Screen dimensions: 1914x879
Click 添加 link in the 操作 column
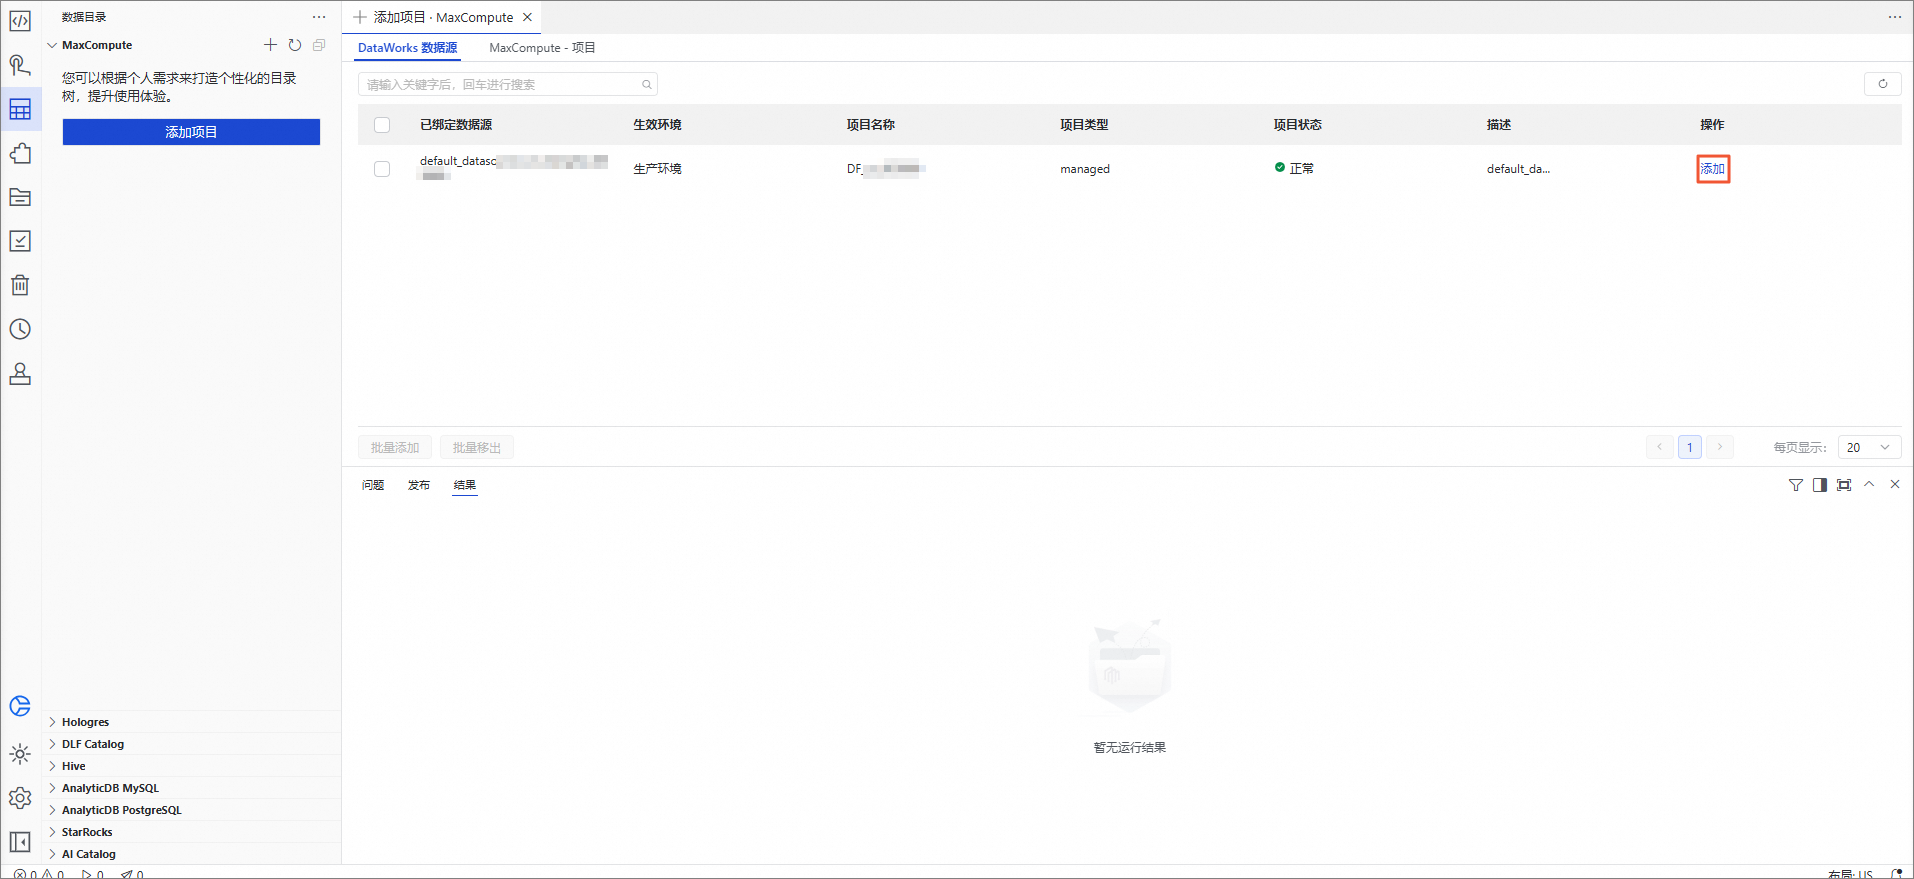(x=1713, y=169)
